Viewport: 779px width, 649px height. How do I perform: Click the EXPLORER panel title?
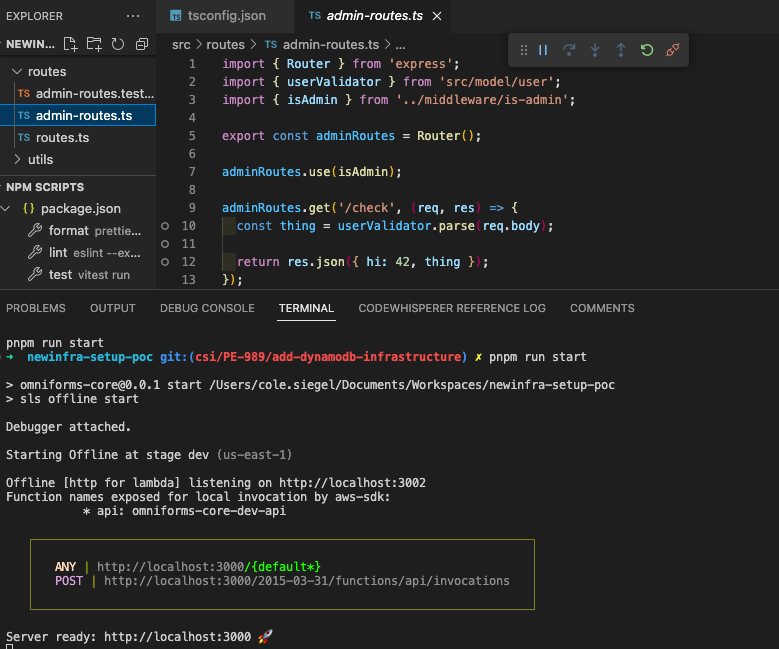pyautogui.click(x=34, y=16)
